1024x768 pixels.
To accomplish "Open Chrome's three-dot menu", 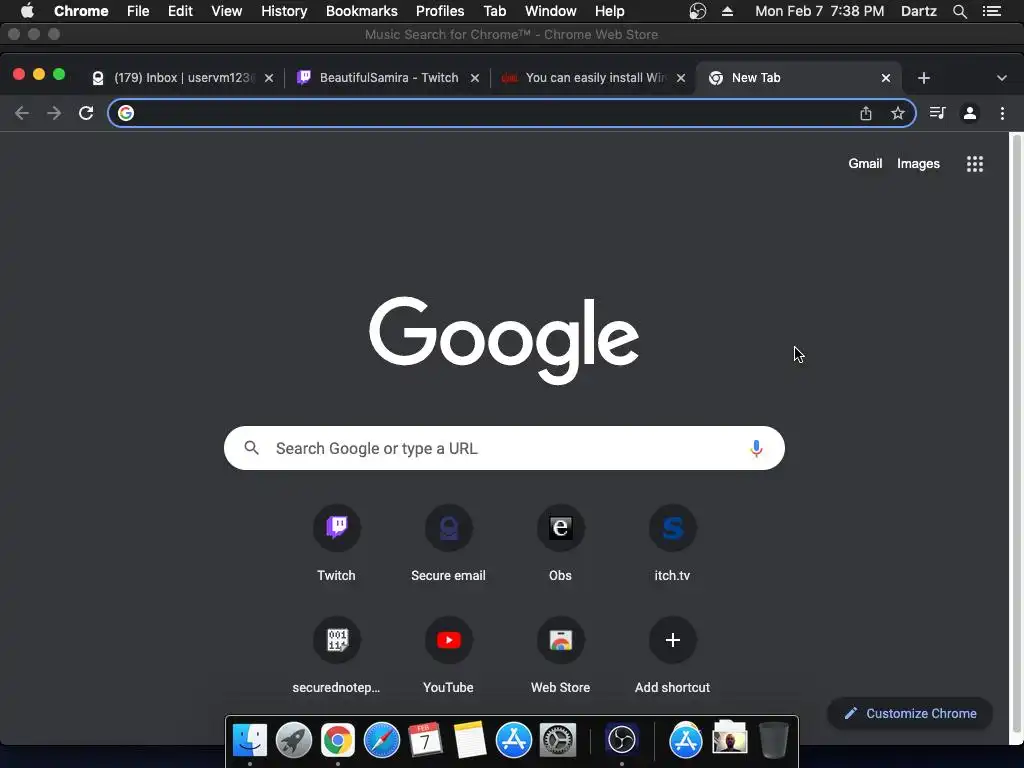I will click(x=1002, y=113).
